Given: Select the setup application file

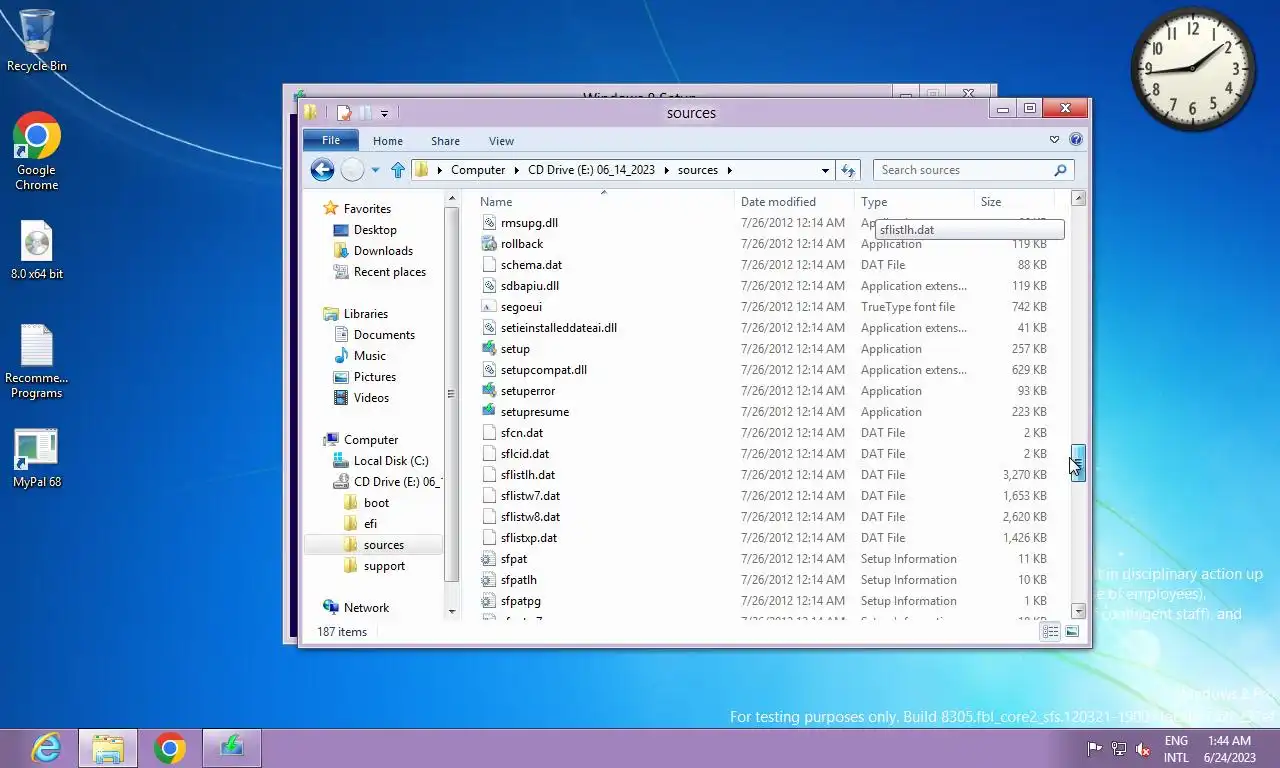Looking at the screenshot, I should 515,349.
